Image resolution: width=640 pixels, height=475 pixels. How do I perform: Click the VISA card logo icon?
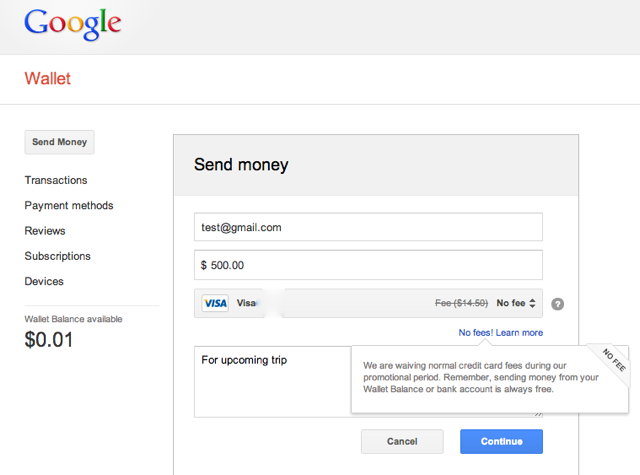click(x=215, y=303)
